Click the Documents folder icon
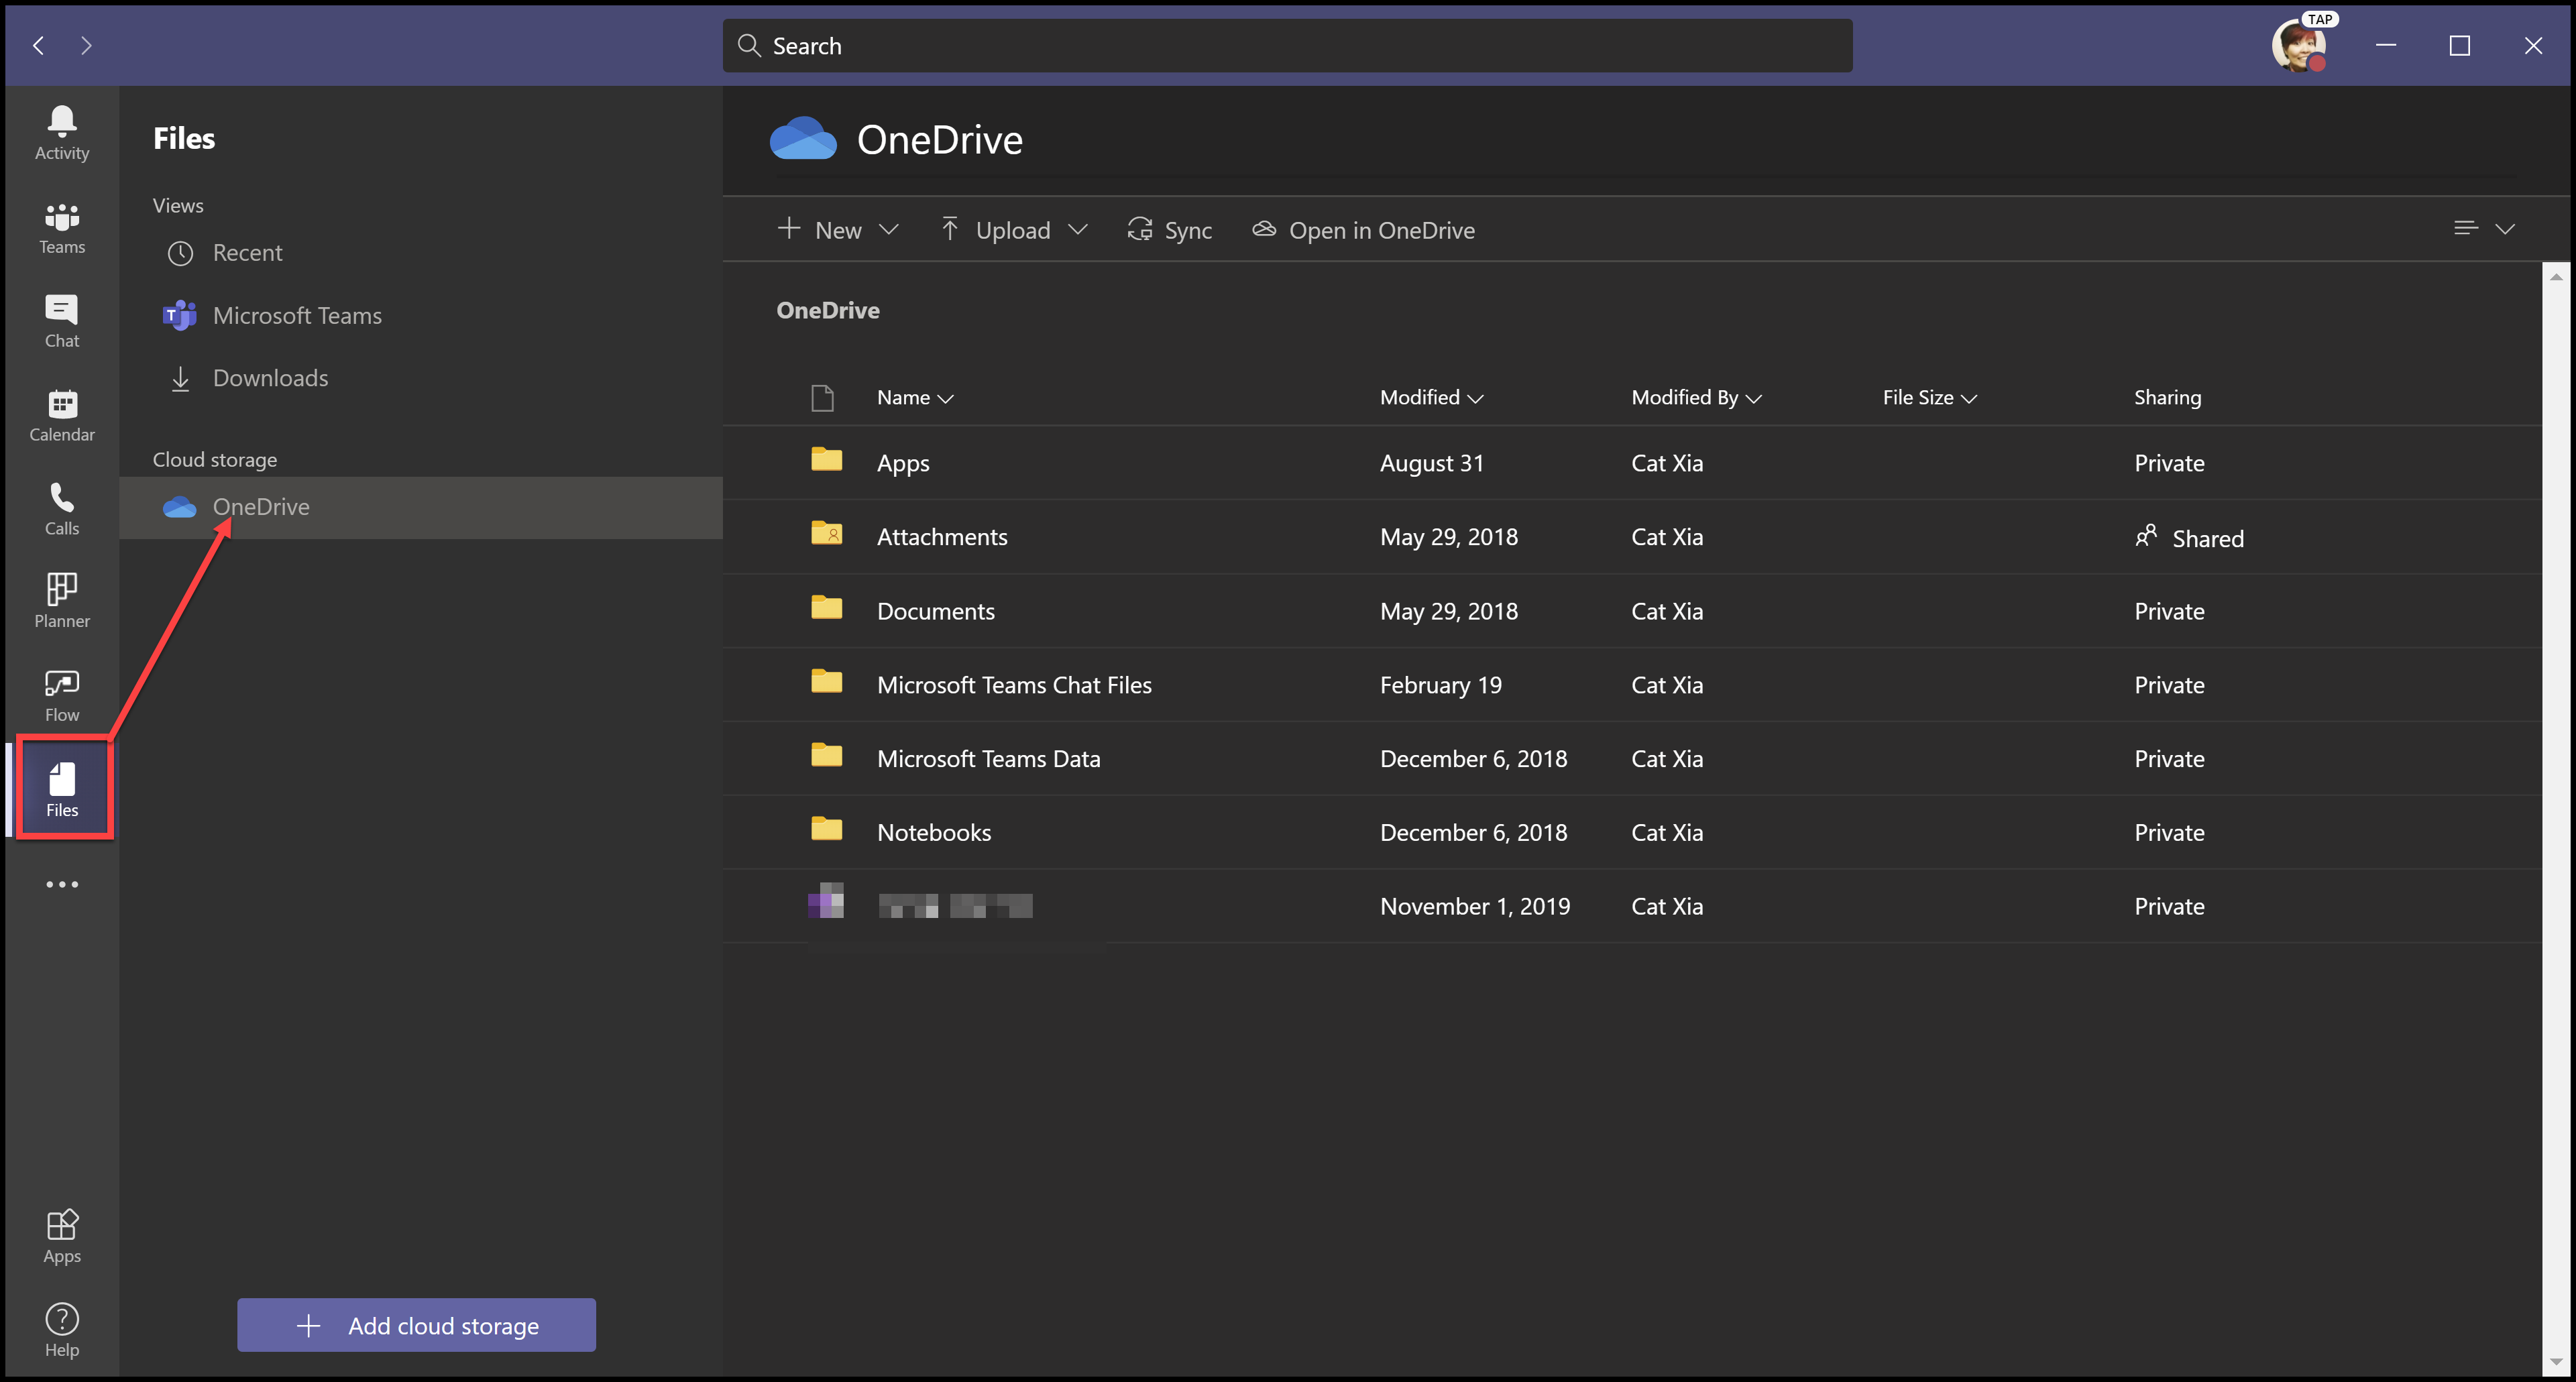The width and height of the screenshot is (2576, 1382). click(826, 607)
